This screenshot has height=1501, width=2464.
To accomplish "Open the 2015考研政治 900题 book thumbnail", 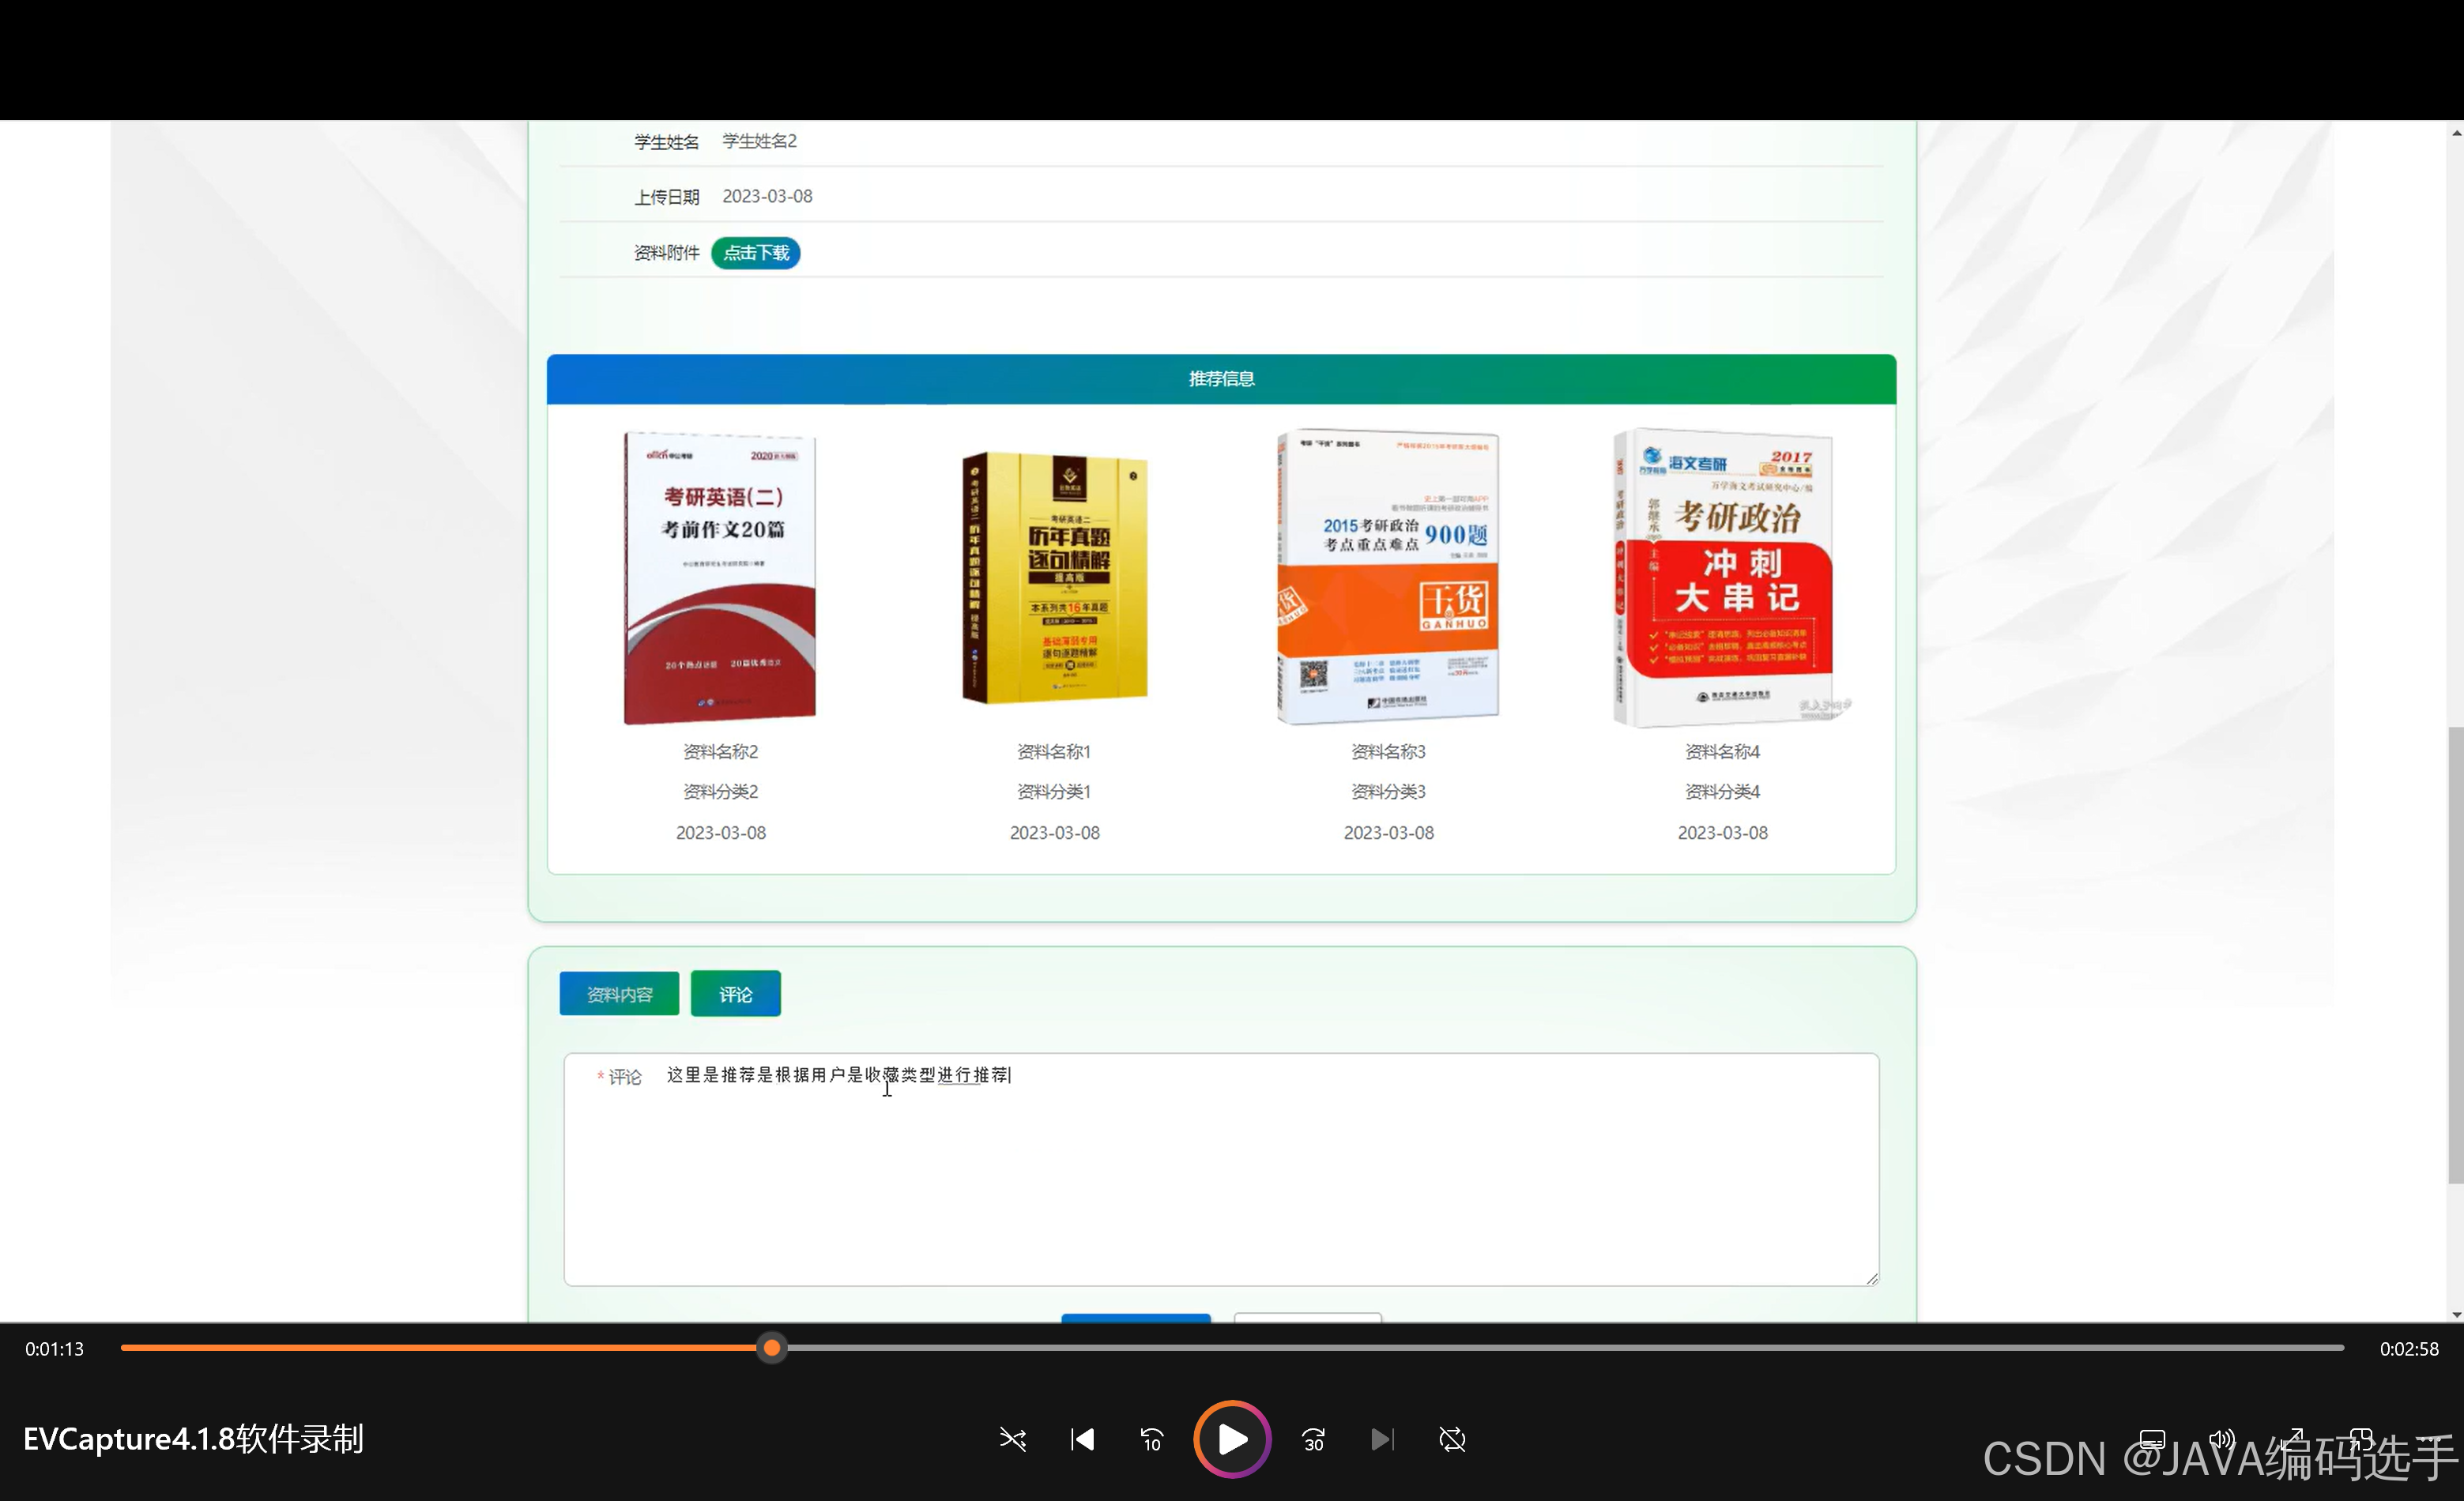I will (1388, 577).
